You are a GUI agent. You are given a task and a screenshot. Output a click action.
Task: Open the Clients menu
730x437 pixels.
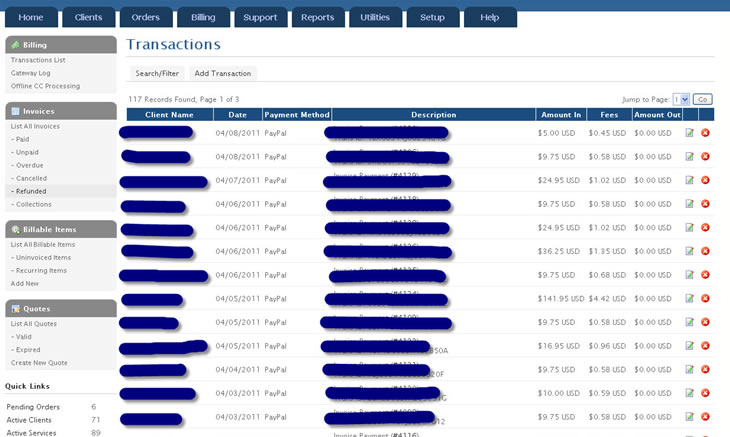pyautogui.click(x=88, y=17)
